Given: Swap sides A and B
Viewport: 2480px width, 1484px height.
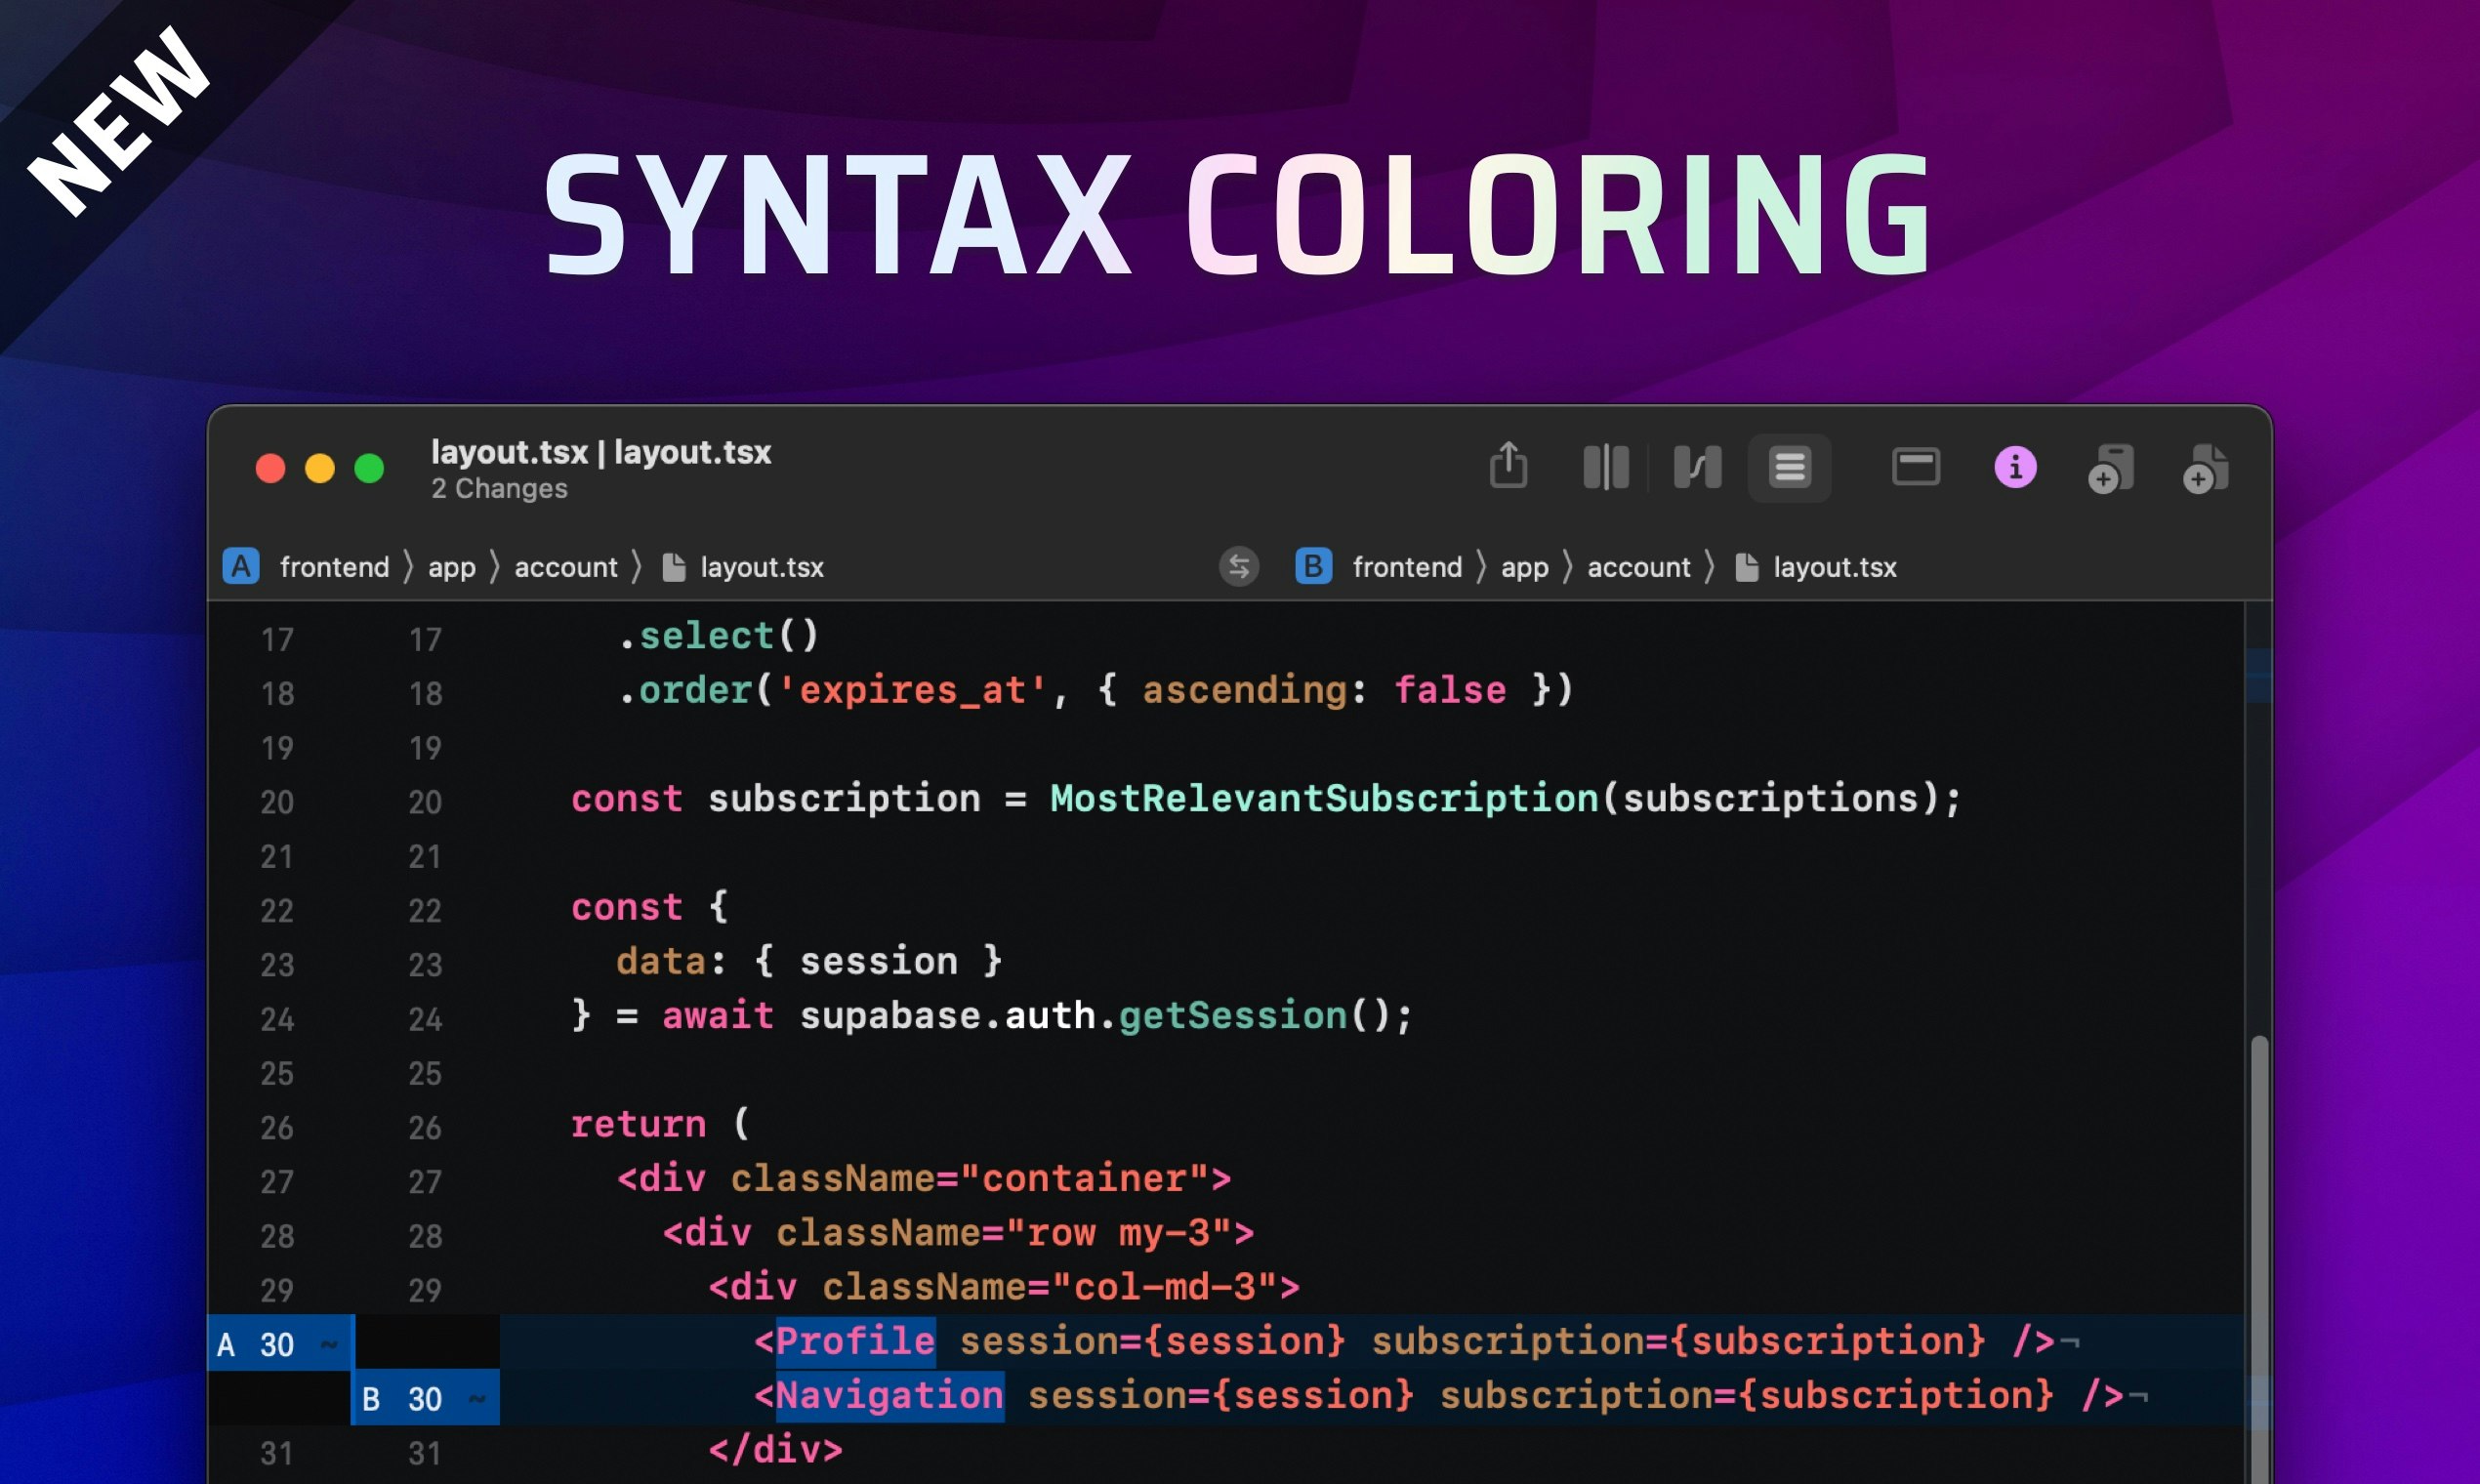Looking at the screenshot, I should (x=1238, y=567).
